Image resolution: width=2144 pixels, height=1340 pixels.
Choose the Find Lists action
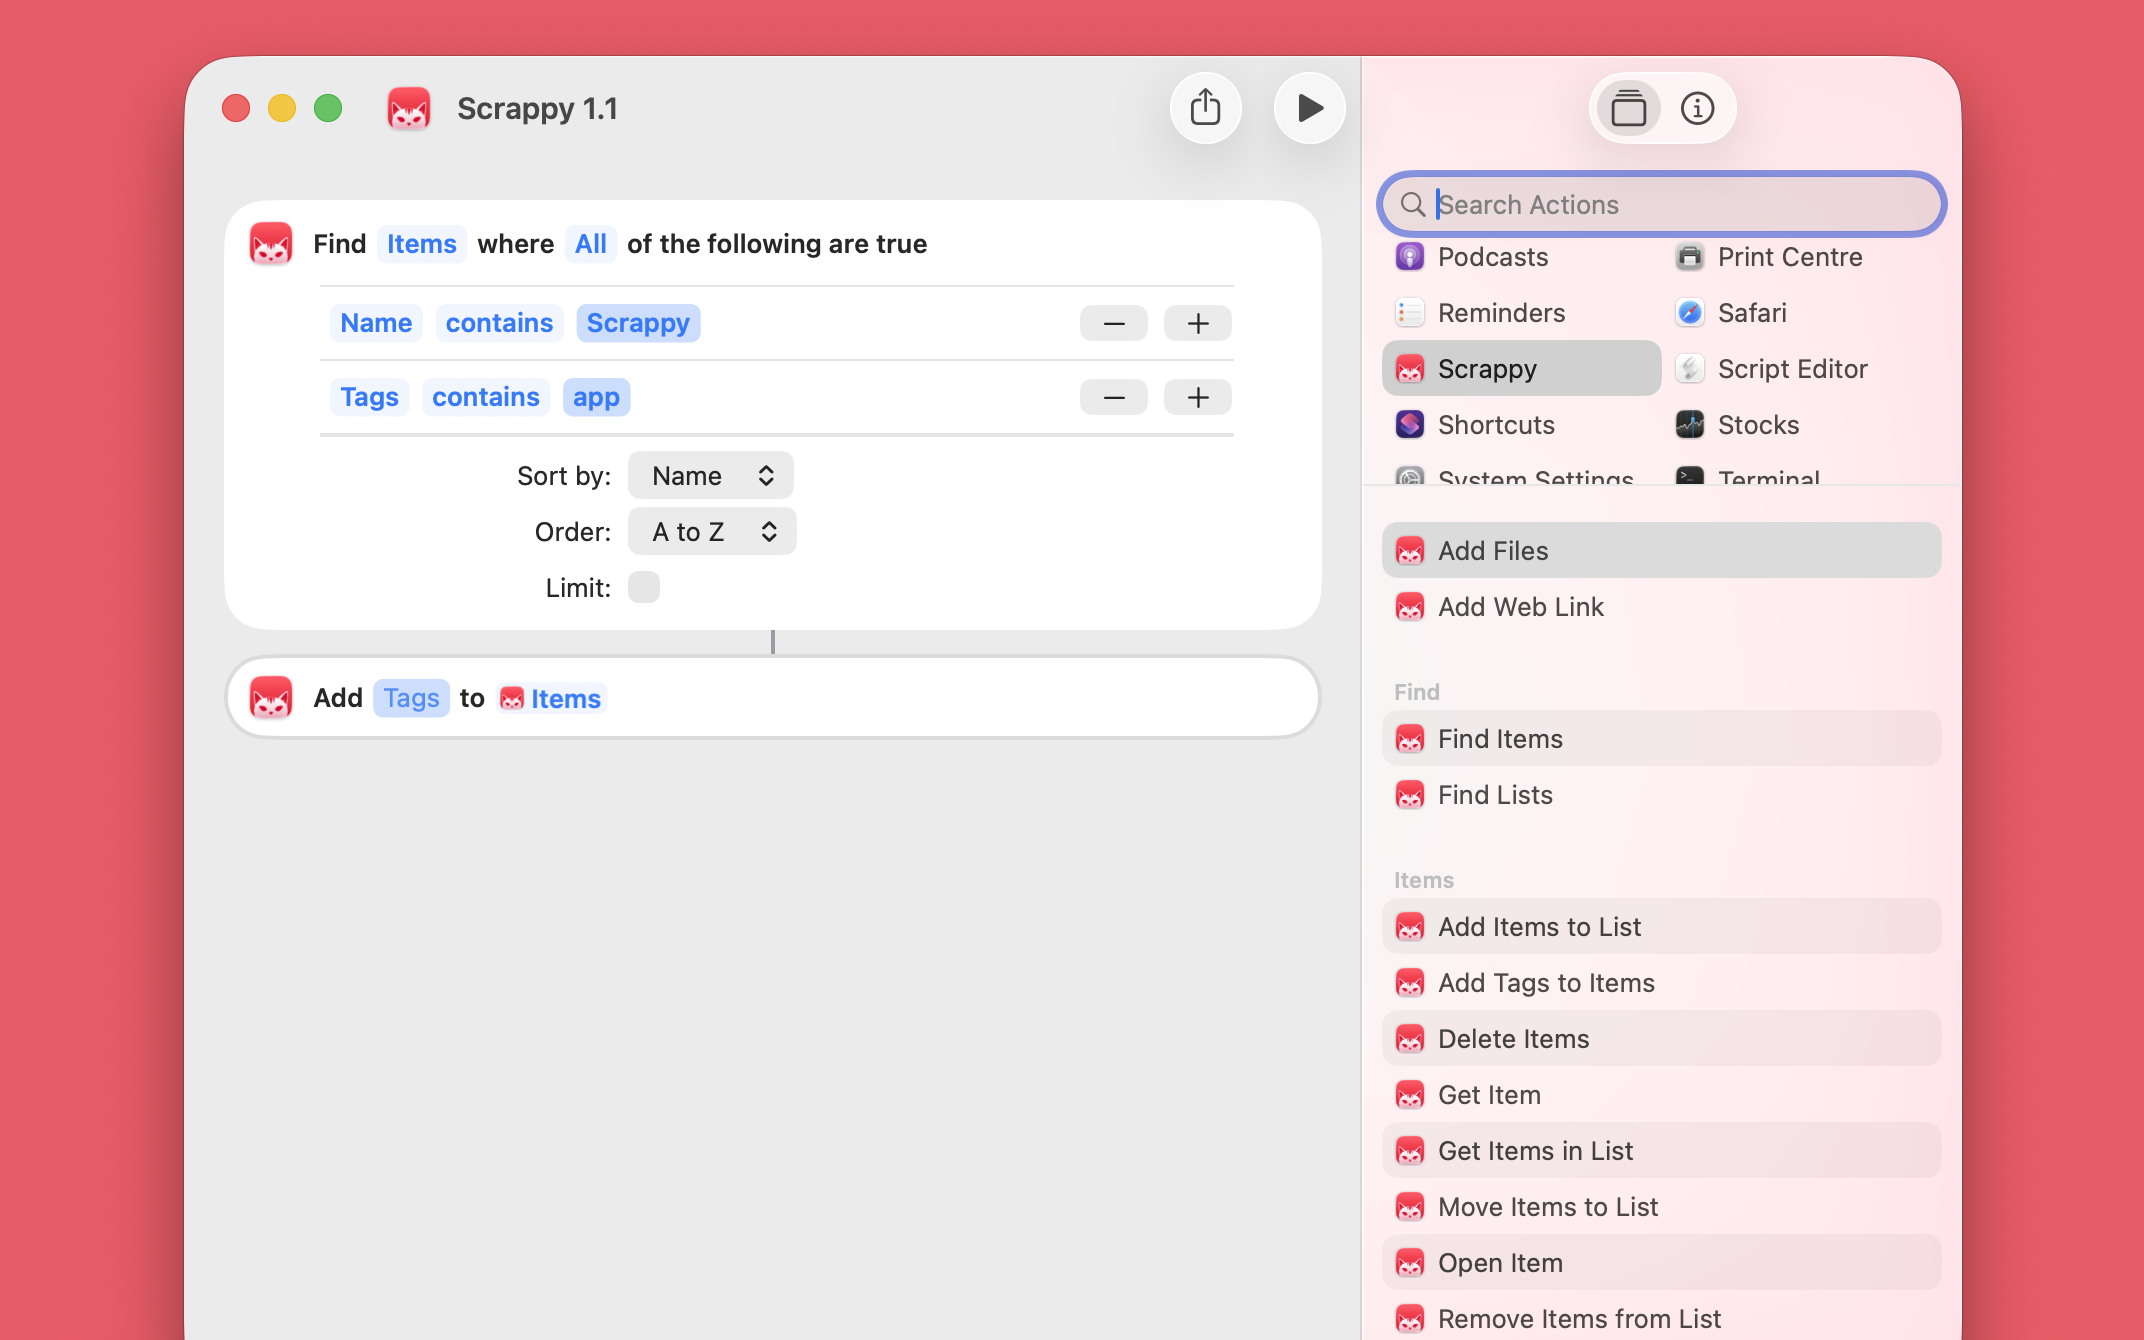1662,794
